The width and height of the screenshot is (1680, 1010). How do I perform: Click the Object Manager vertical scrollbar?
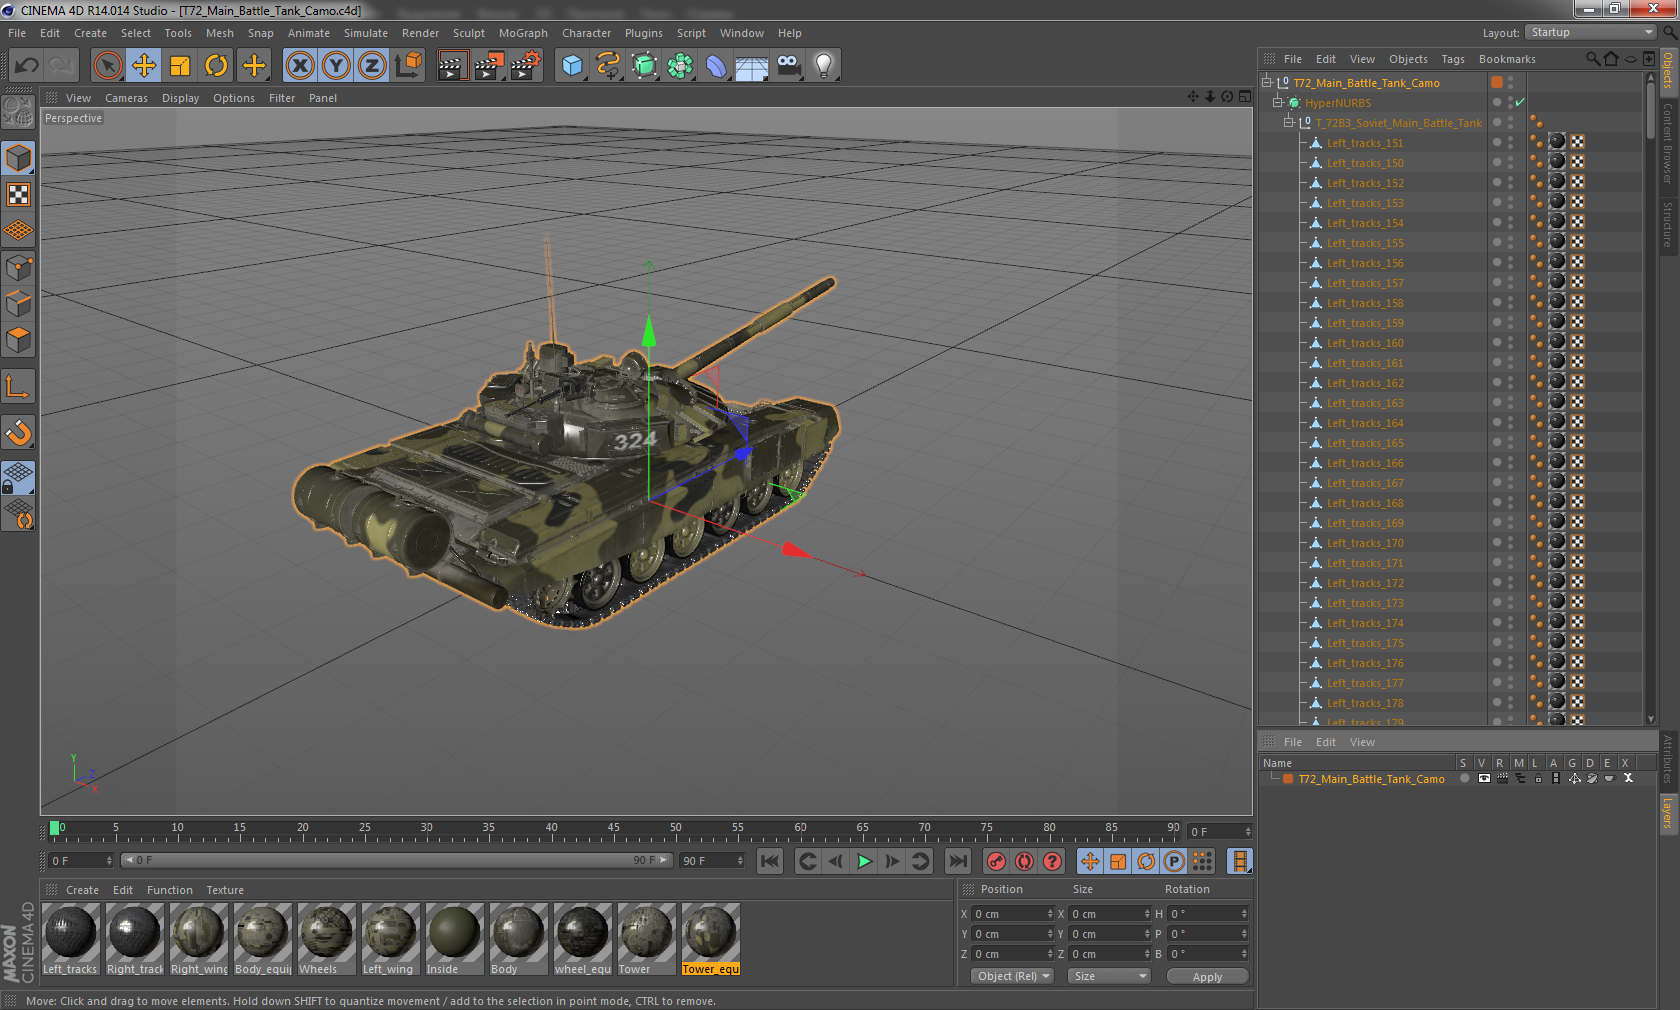coord(1651,110)
